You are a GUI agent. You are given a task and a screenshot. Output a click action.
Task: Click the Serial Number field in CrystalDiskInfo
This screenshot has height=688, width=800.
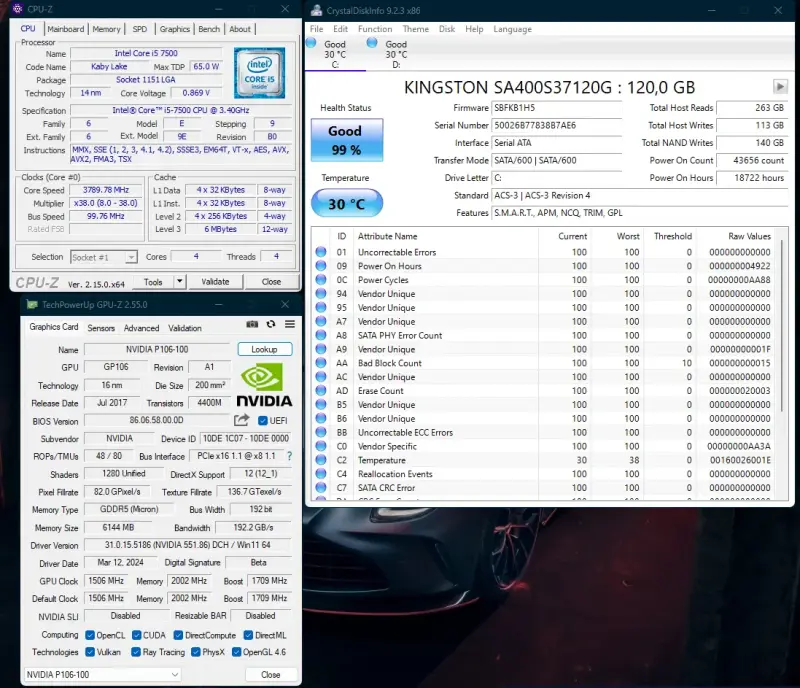point(557,125)
